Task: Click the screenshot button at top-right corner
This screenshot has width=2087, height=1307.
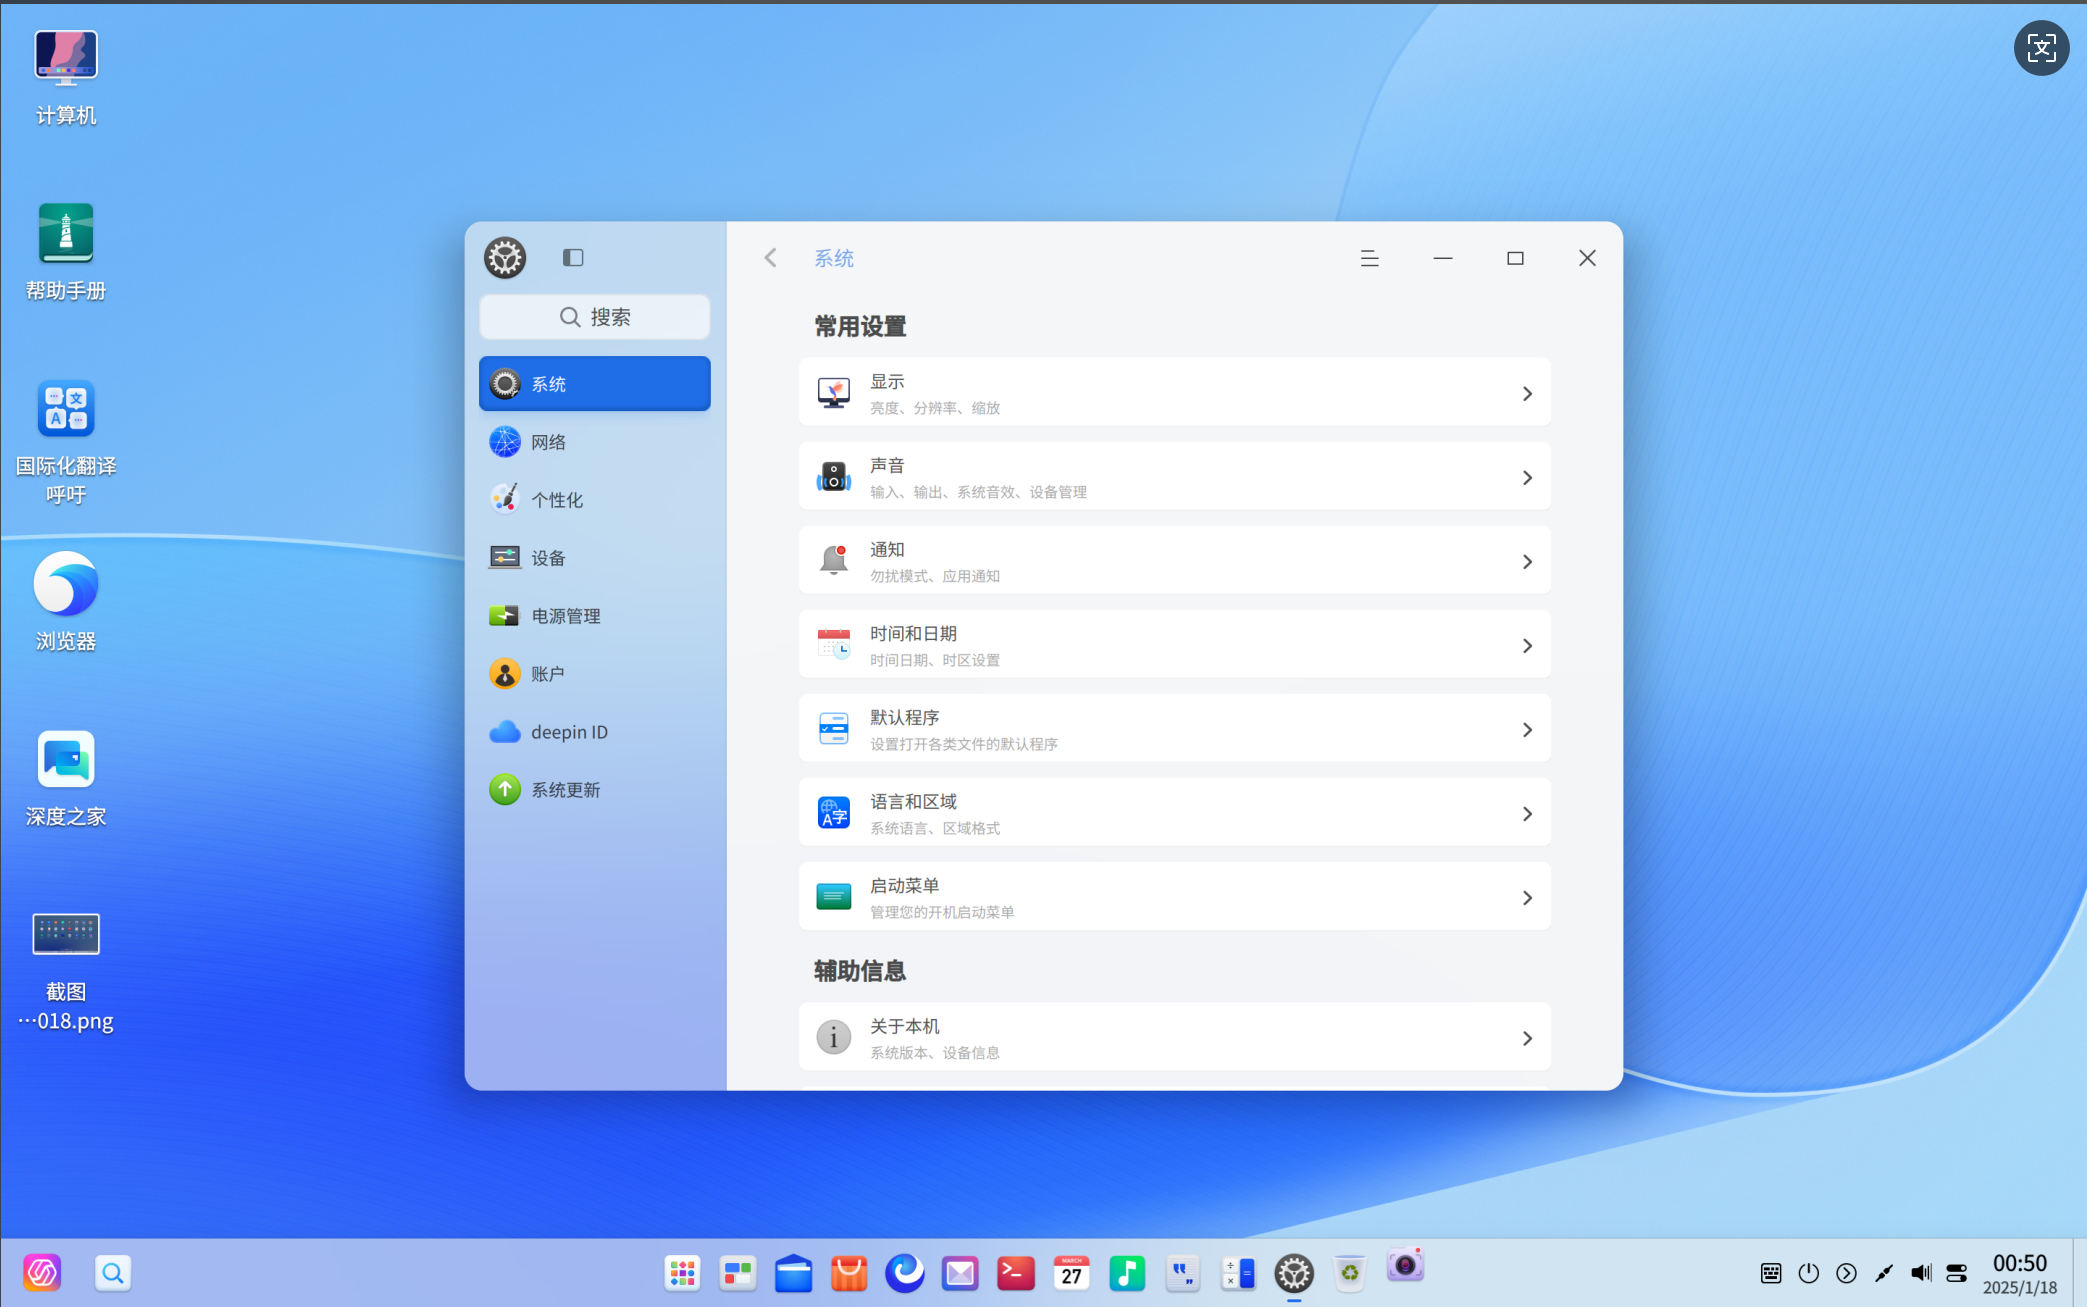Action: 2041,48
